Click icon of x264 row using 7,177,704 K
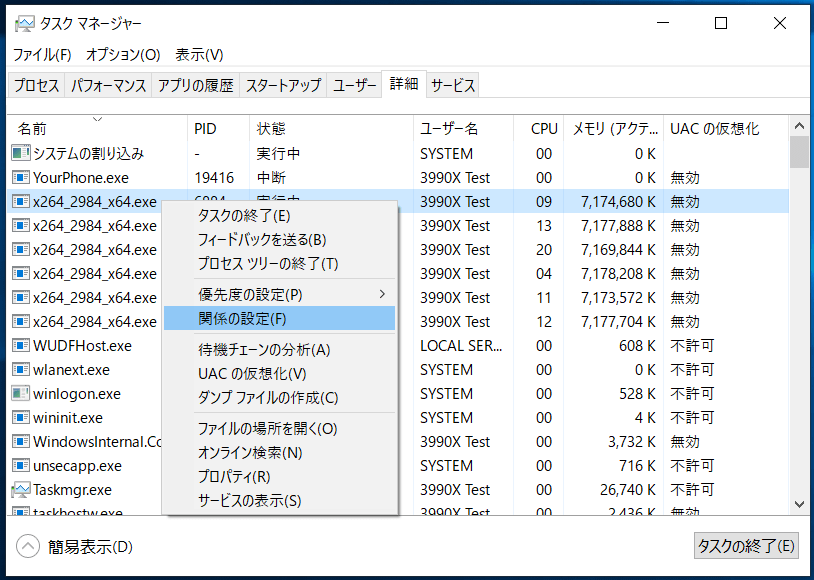Screen dimensions: 814x580 point(20,321)
